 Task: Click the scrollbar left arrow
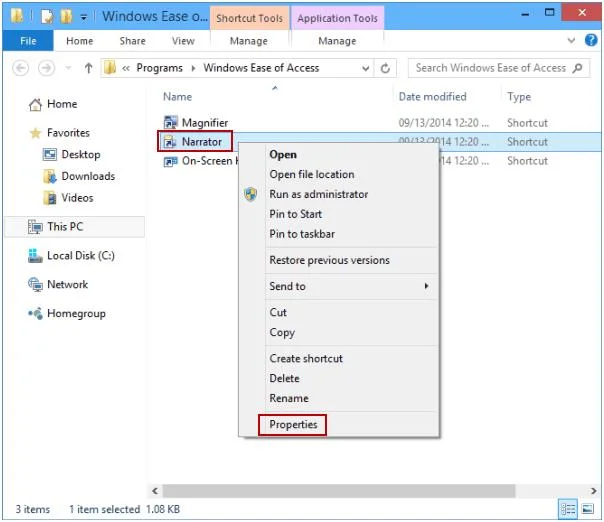click(x=155, y=491)
